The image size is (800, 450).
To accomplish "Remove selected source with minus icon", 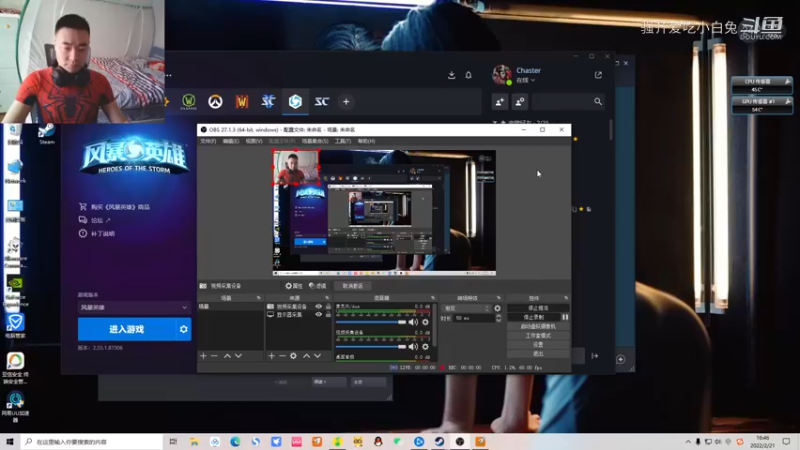I will [282, 356].
